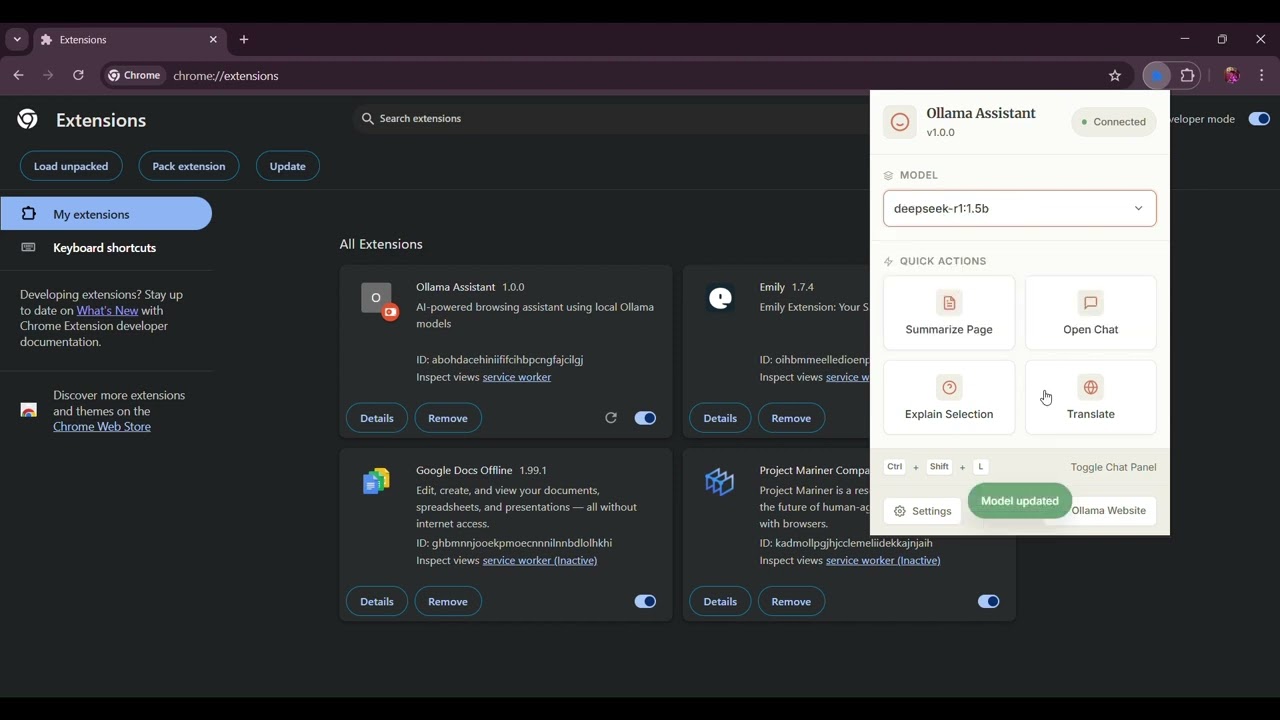The width and height of the screenshot is (1280, 720).
Task: Open the deepseek-r1:1.5b model dropdown
Action: click(x=1020, y=209)
